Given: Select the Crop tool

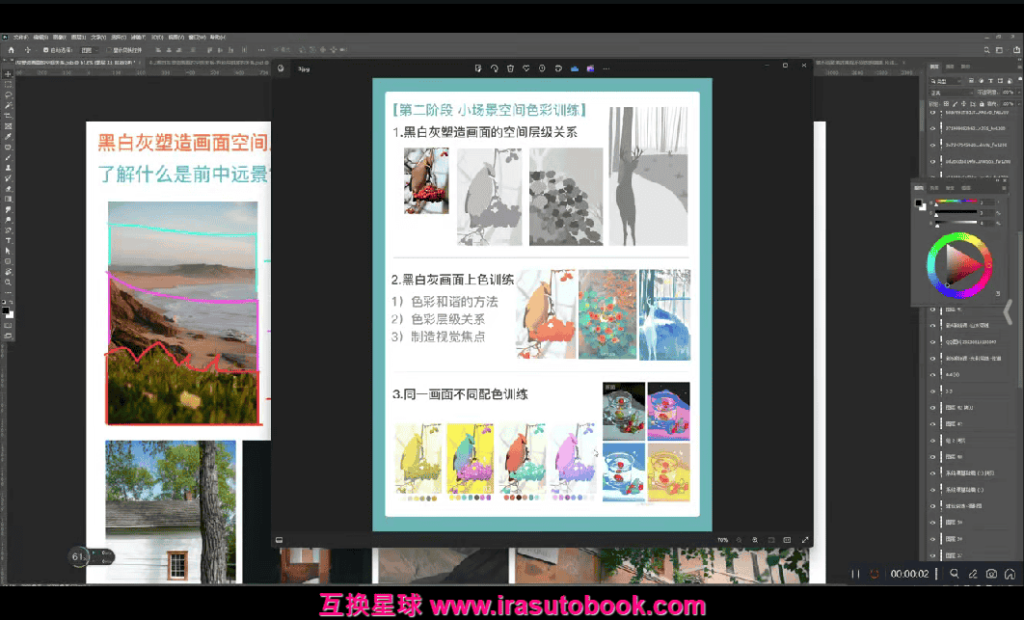Looking at the screenshot, I should click(x=8, y=116).
